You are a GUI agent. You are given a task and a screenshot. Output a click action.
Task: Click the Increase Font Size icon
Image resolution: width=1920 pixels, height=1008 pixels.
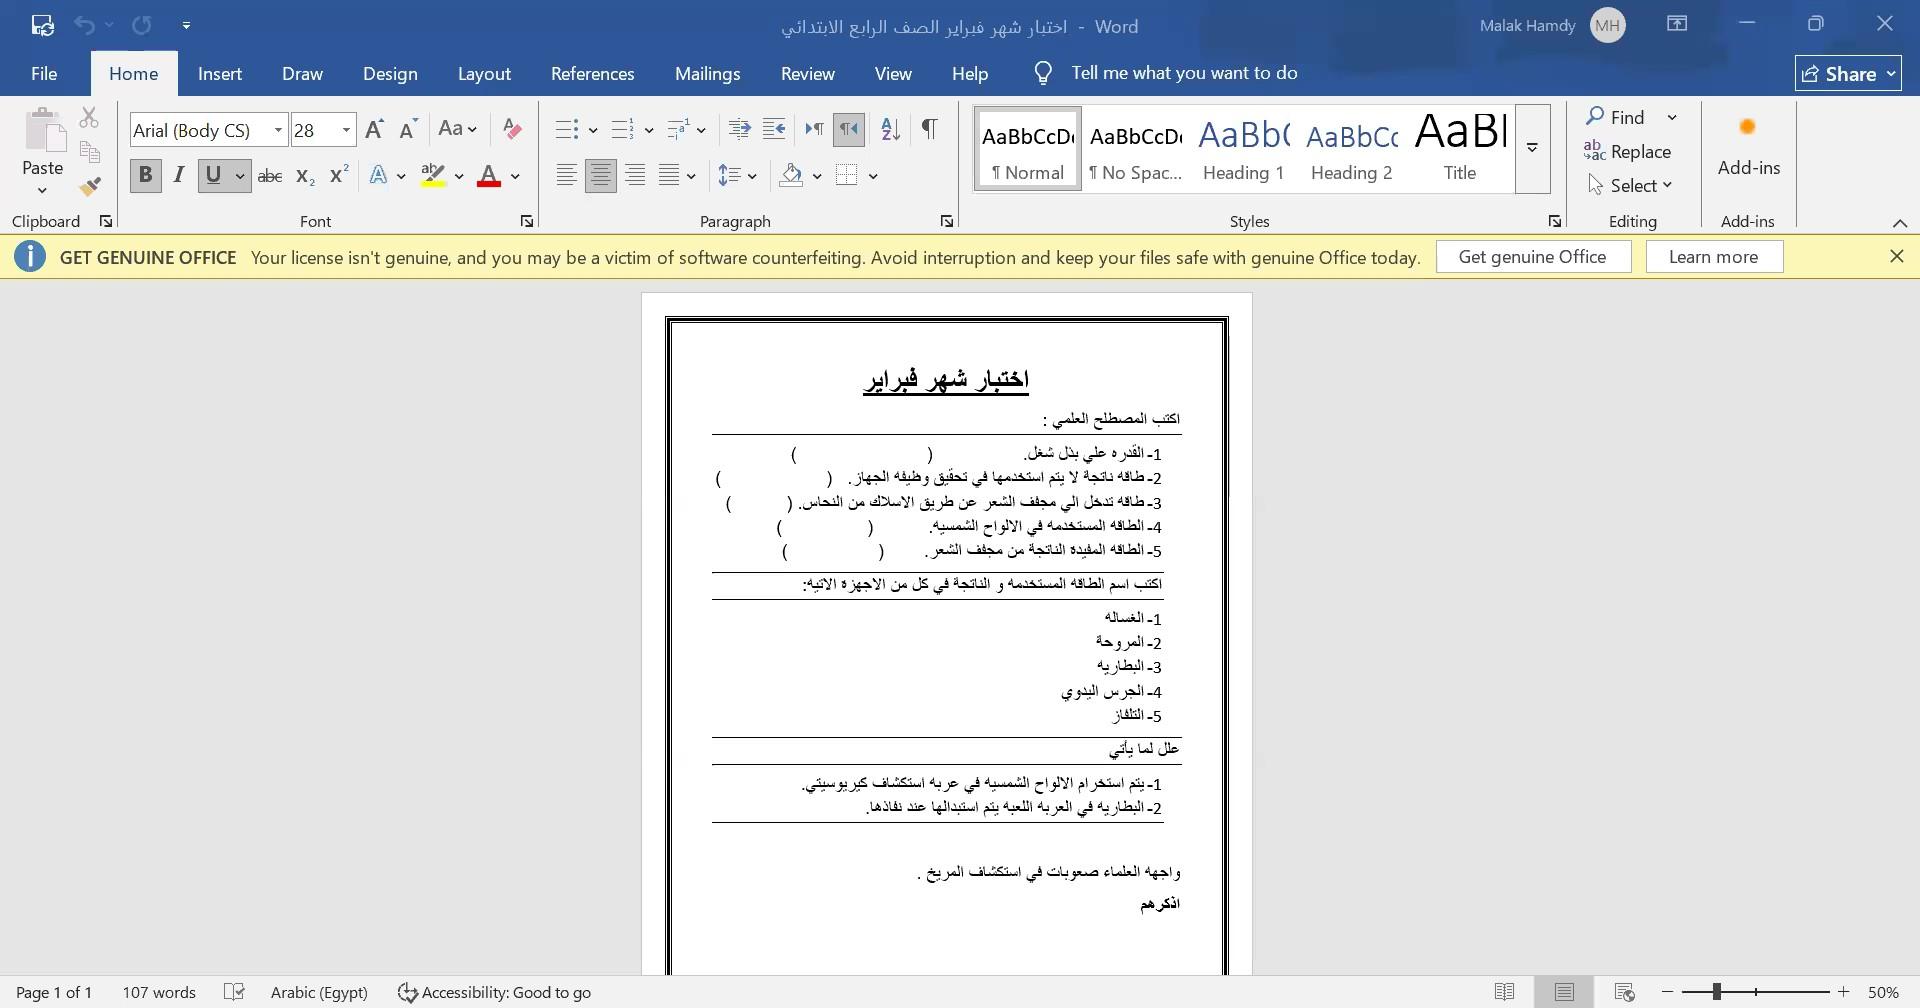pos(374,129)
